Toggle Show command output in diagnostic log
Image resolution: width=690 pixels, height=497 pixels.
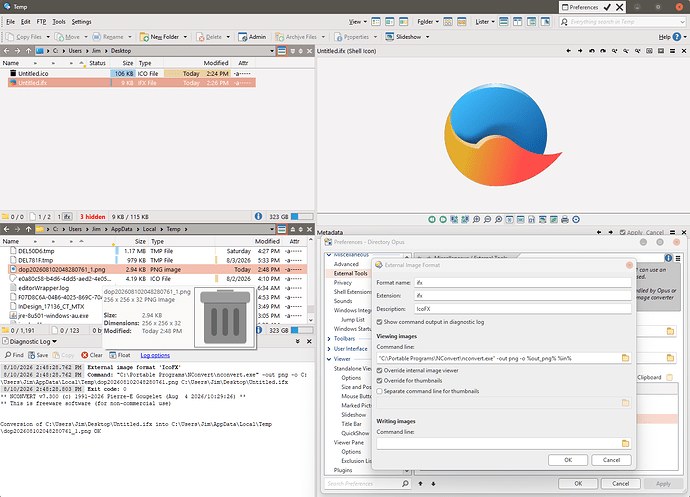coord(379,322)
